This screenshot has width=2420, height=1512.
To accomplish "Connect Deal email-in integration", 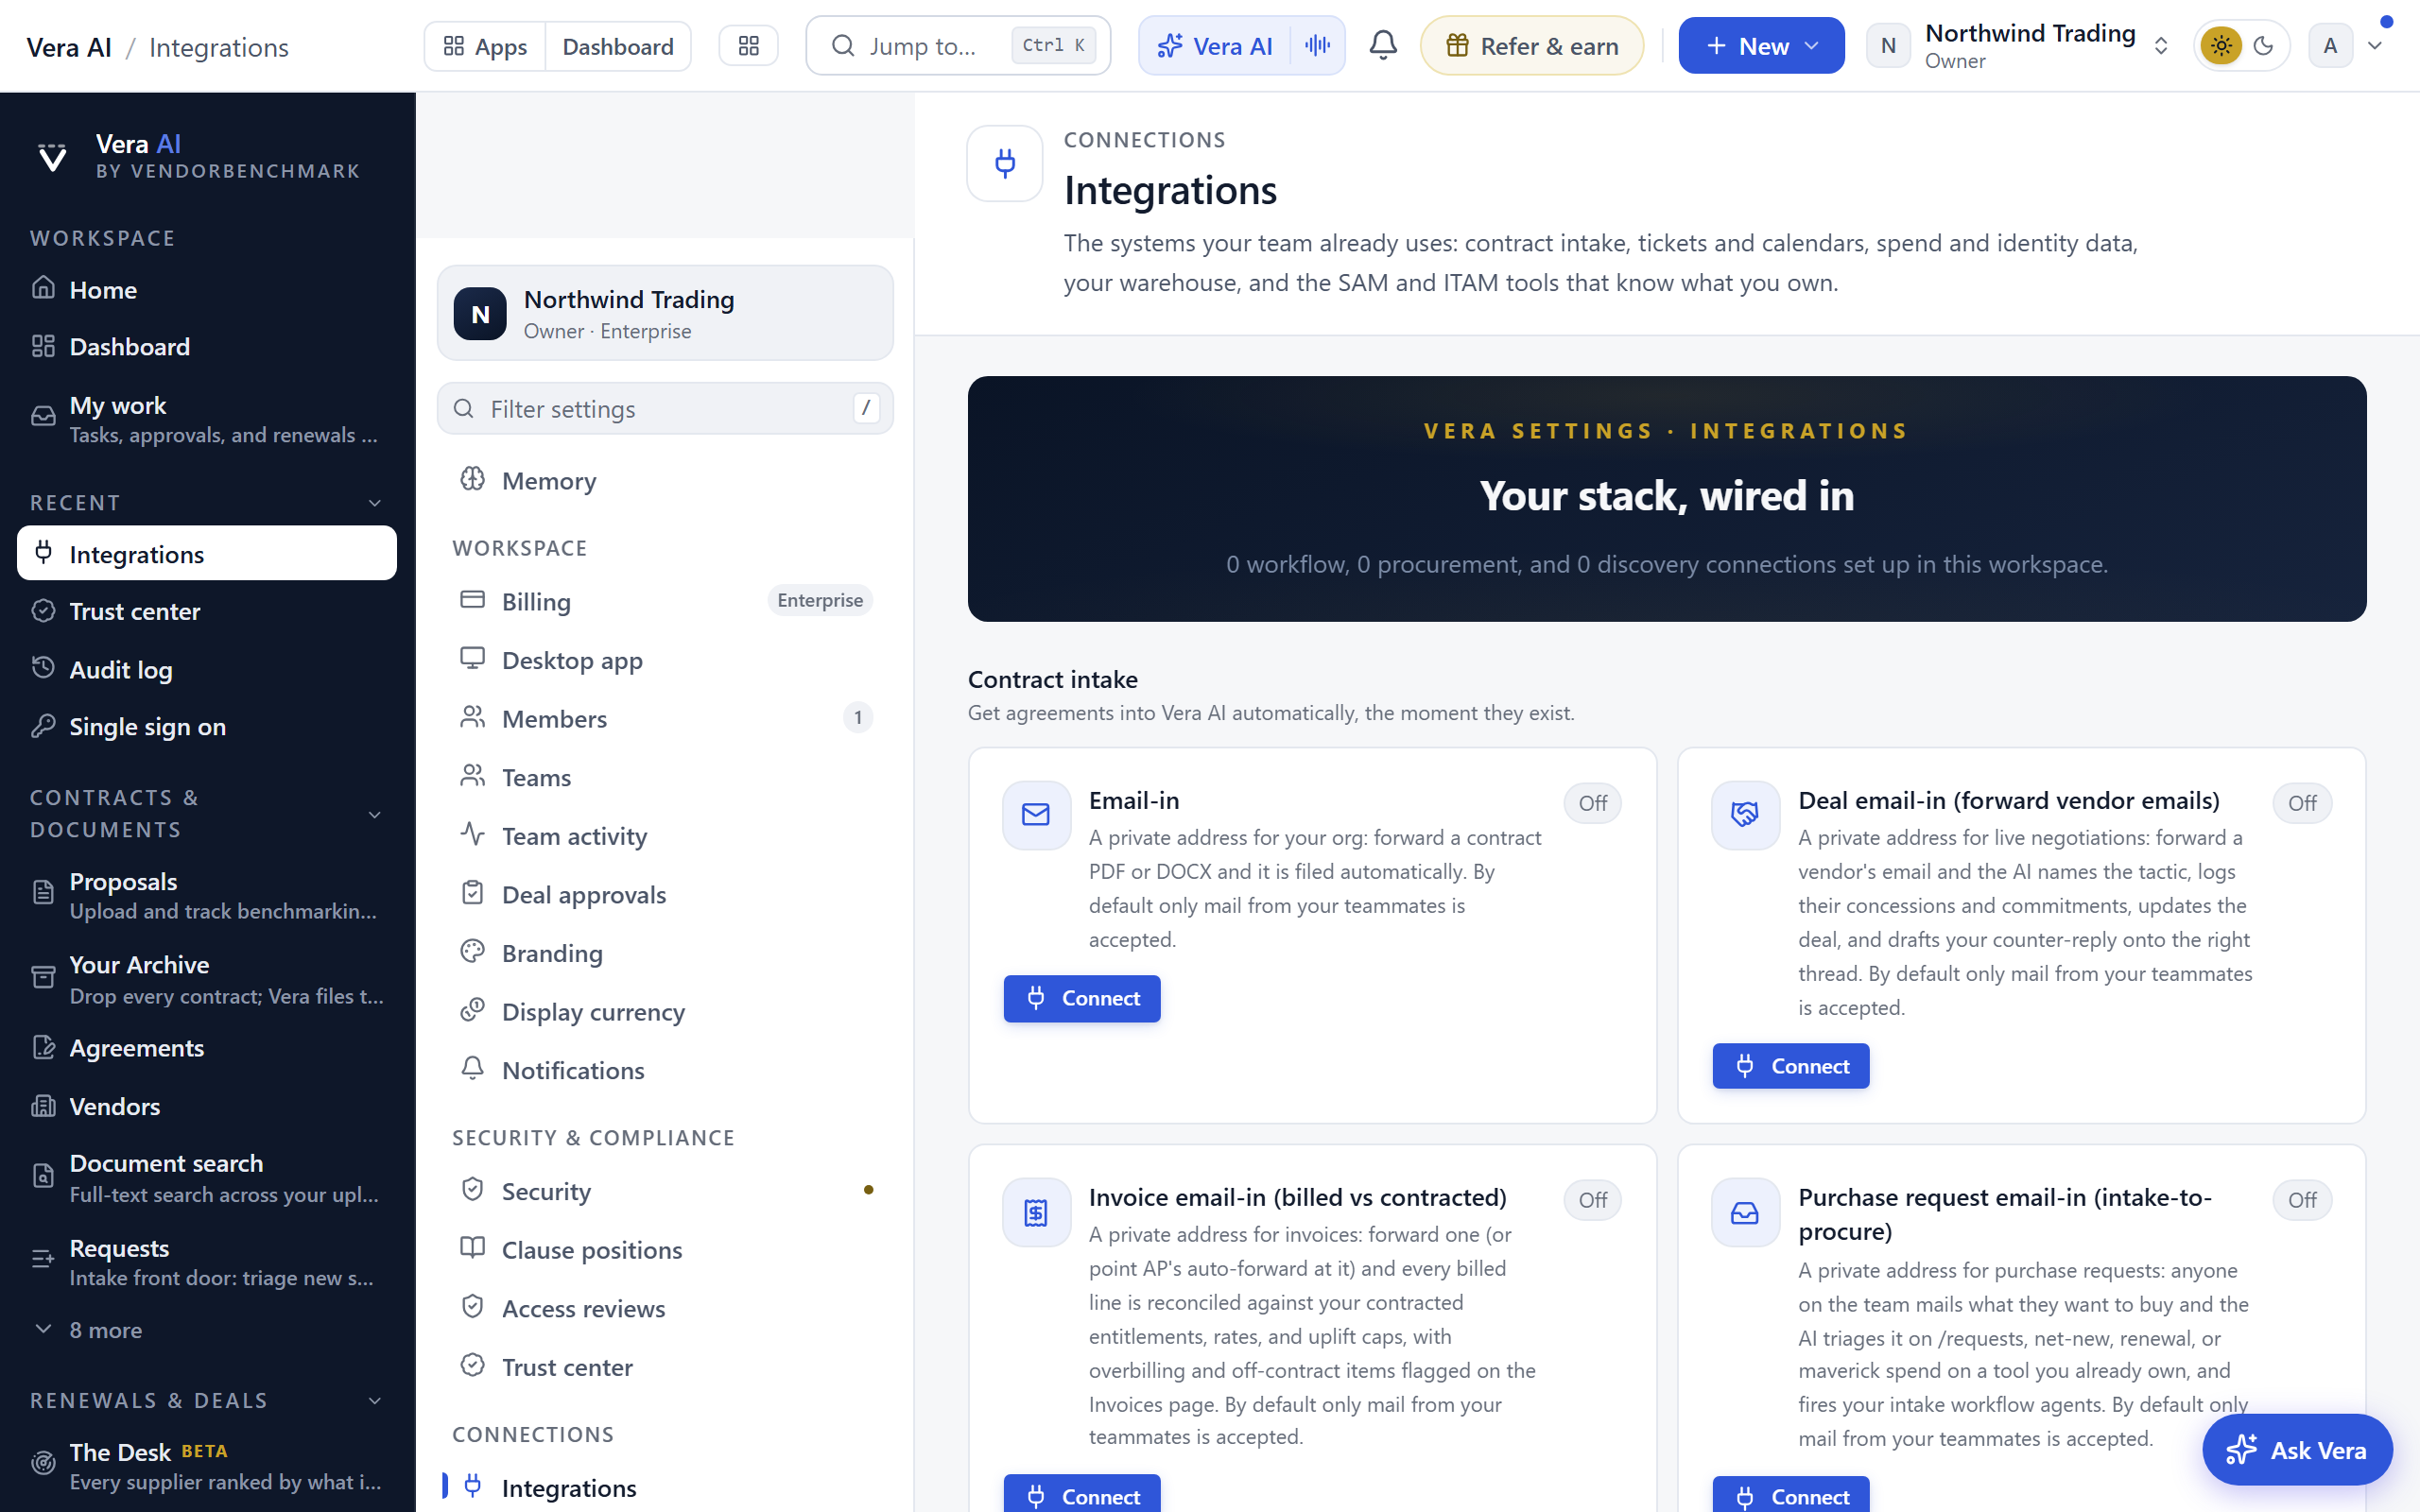I will tap(1791, 1066).
